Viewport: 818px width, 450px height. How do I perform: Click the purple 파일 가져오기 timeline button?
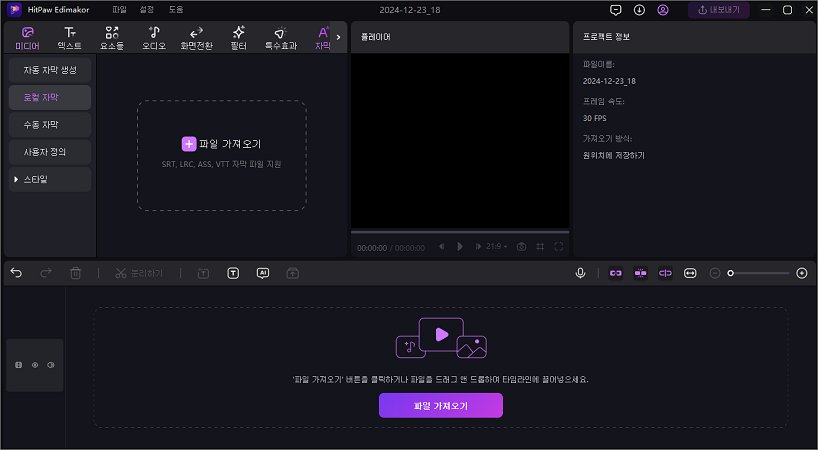click(441, 406)
